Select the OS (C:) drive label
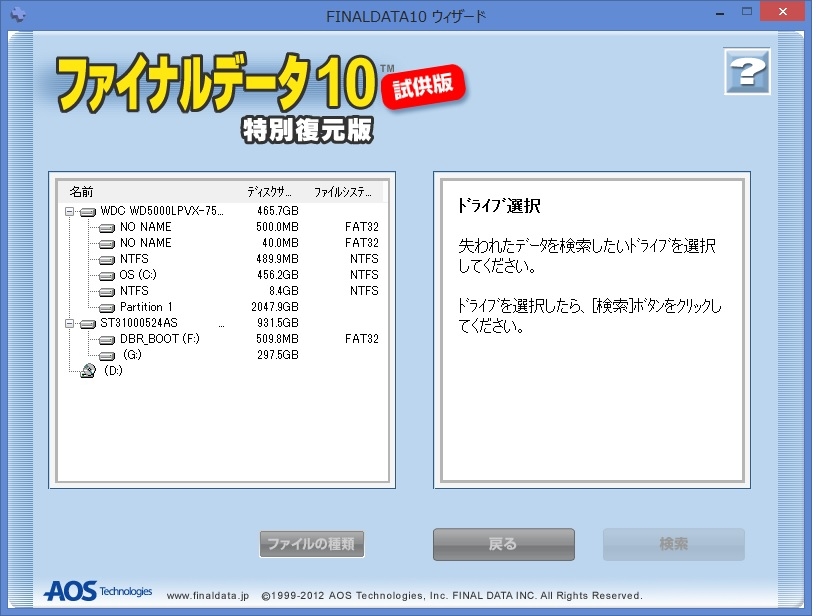The height and width of the screenshot is (616, 819). tap(138, 274)
